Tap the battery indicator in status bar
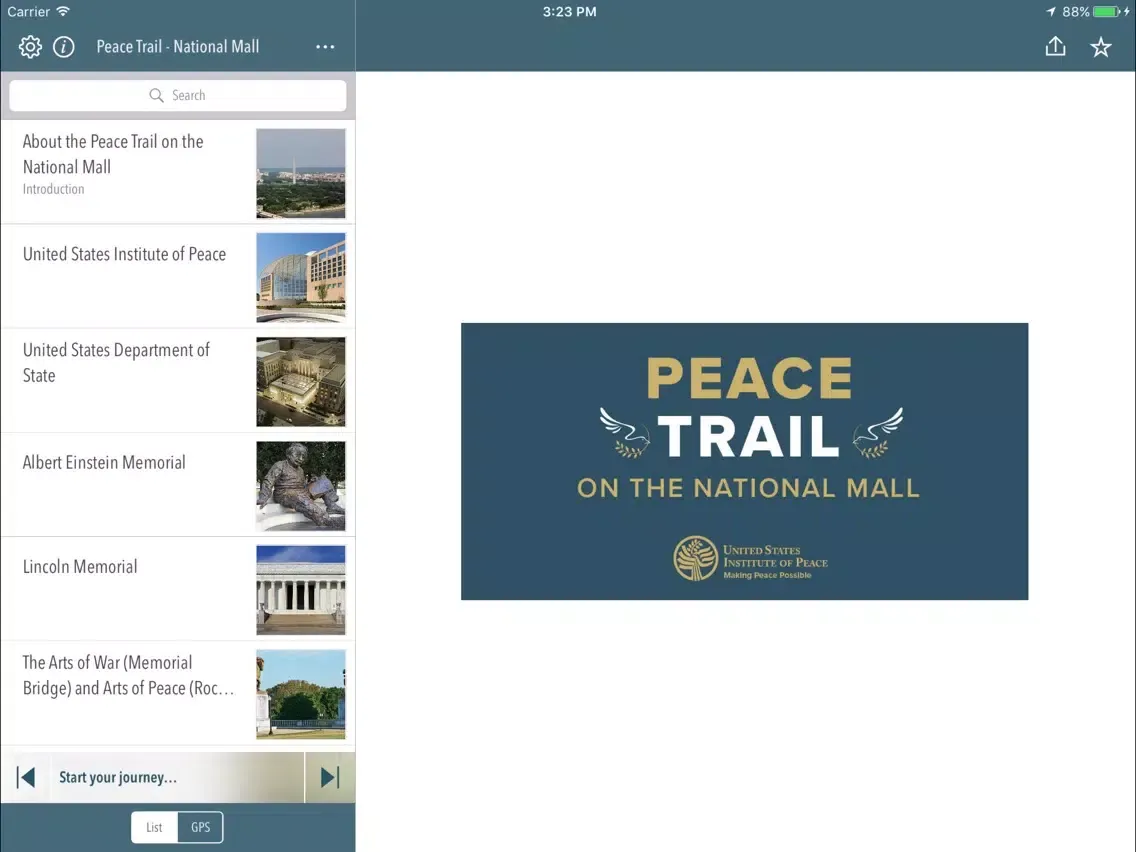This screenshot has width=1136, height=852. click(x=1107, y=12)
